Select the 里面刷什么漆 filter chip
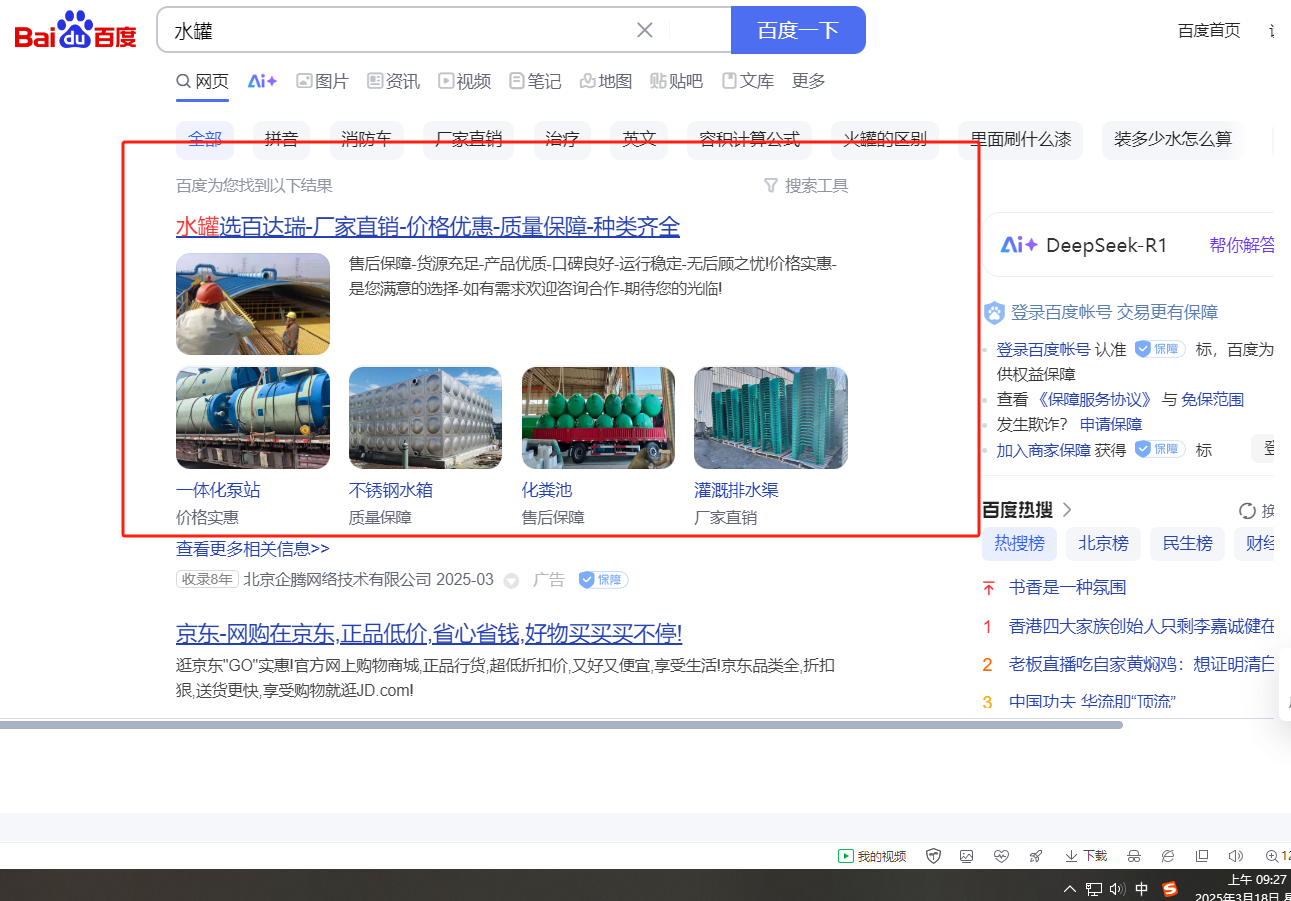Screen dimensions: 1291x901 (x=1020, y=140)
